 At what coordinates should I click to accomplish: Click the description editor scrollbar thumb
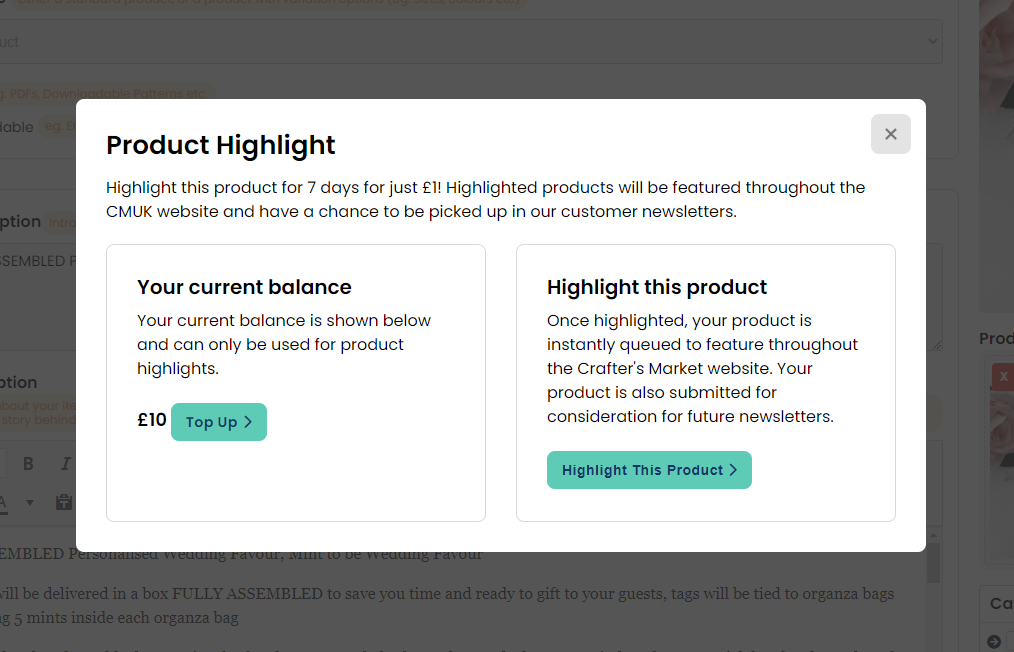pyautogui.click(x=933, y=564)
